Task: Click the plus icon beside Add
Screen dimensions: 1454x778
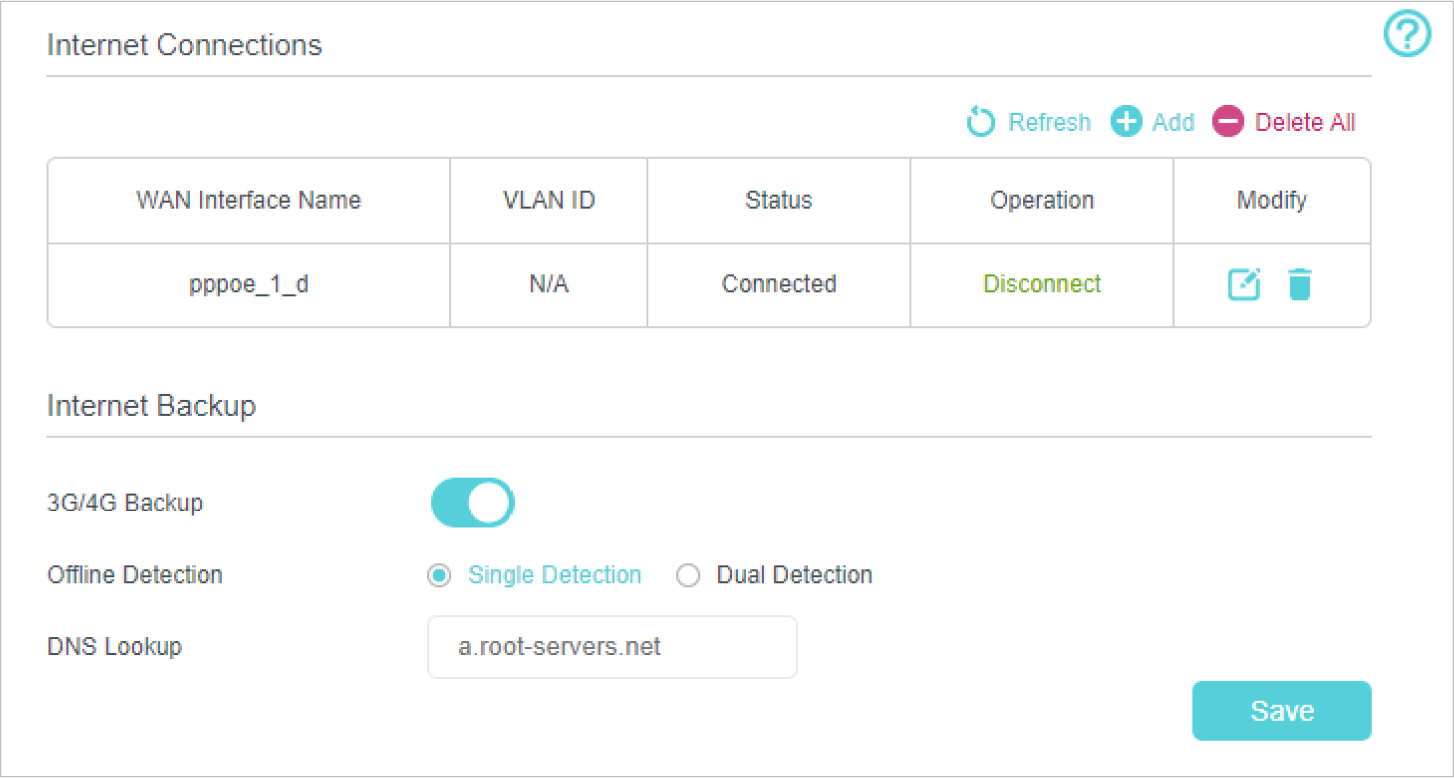Action: click(1126, 123)
